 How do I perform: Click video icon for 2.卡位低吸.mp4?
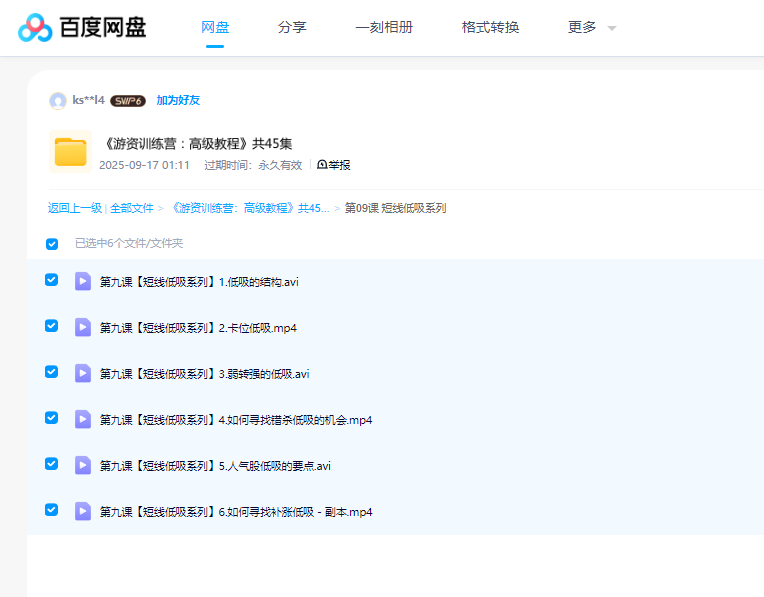[83, 327]
